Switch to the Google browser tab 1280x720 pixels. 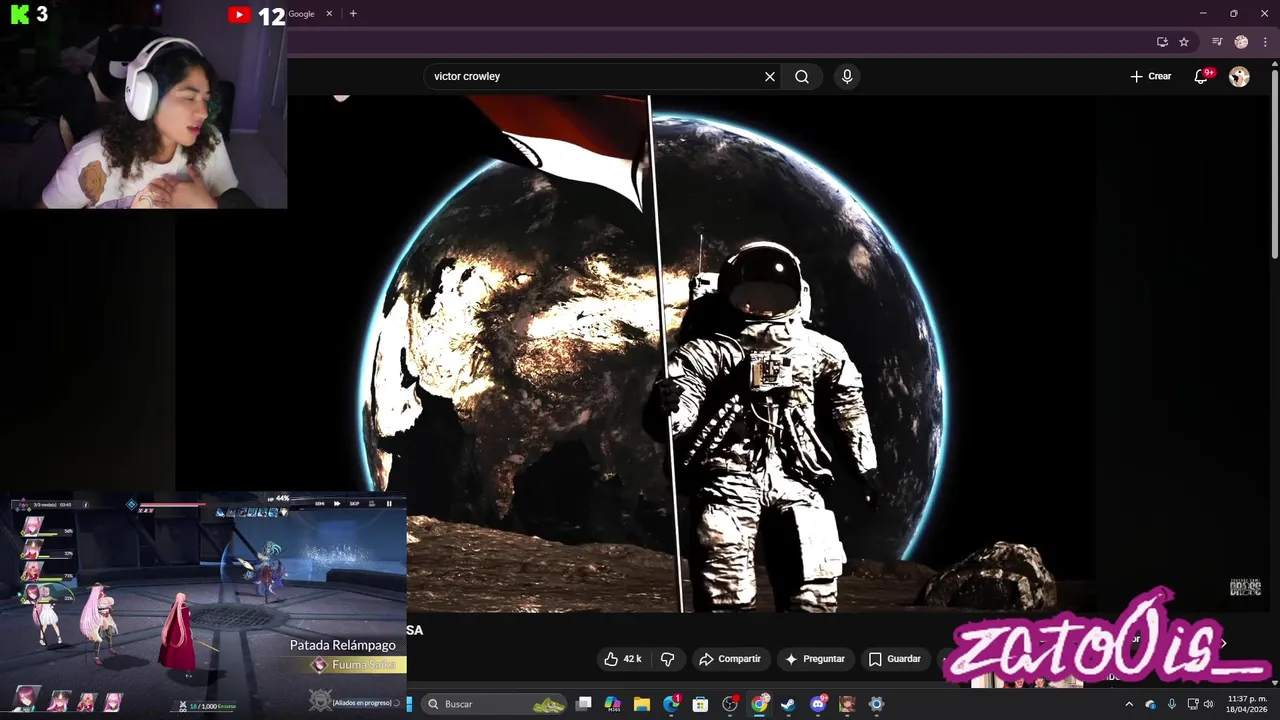click(301, 14)
